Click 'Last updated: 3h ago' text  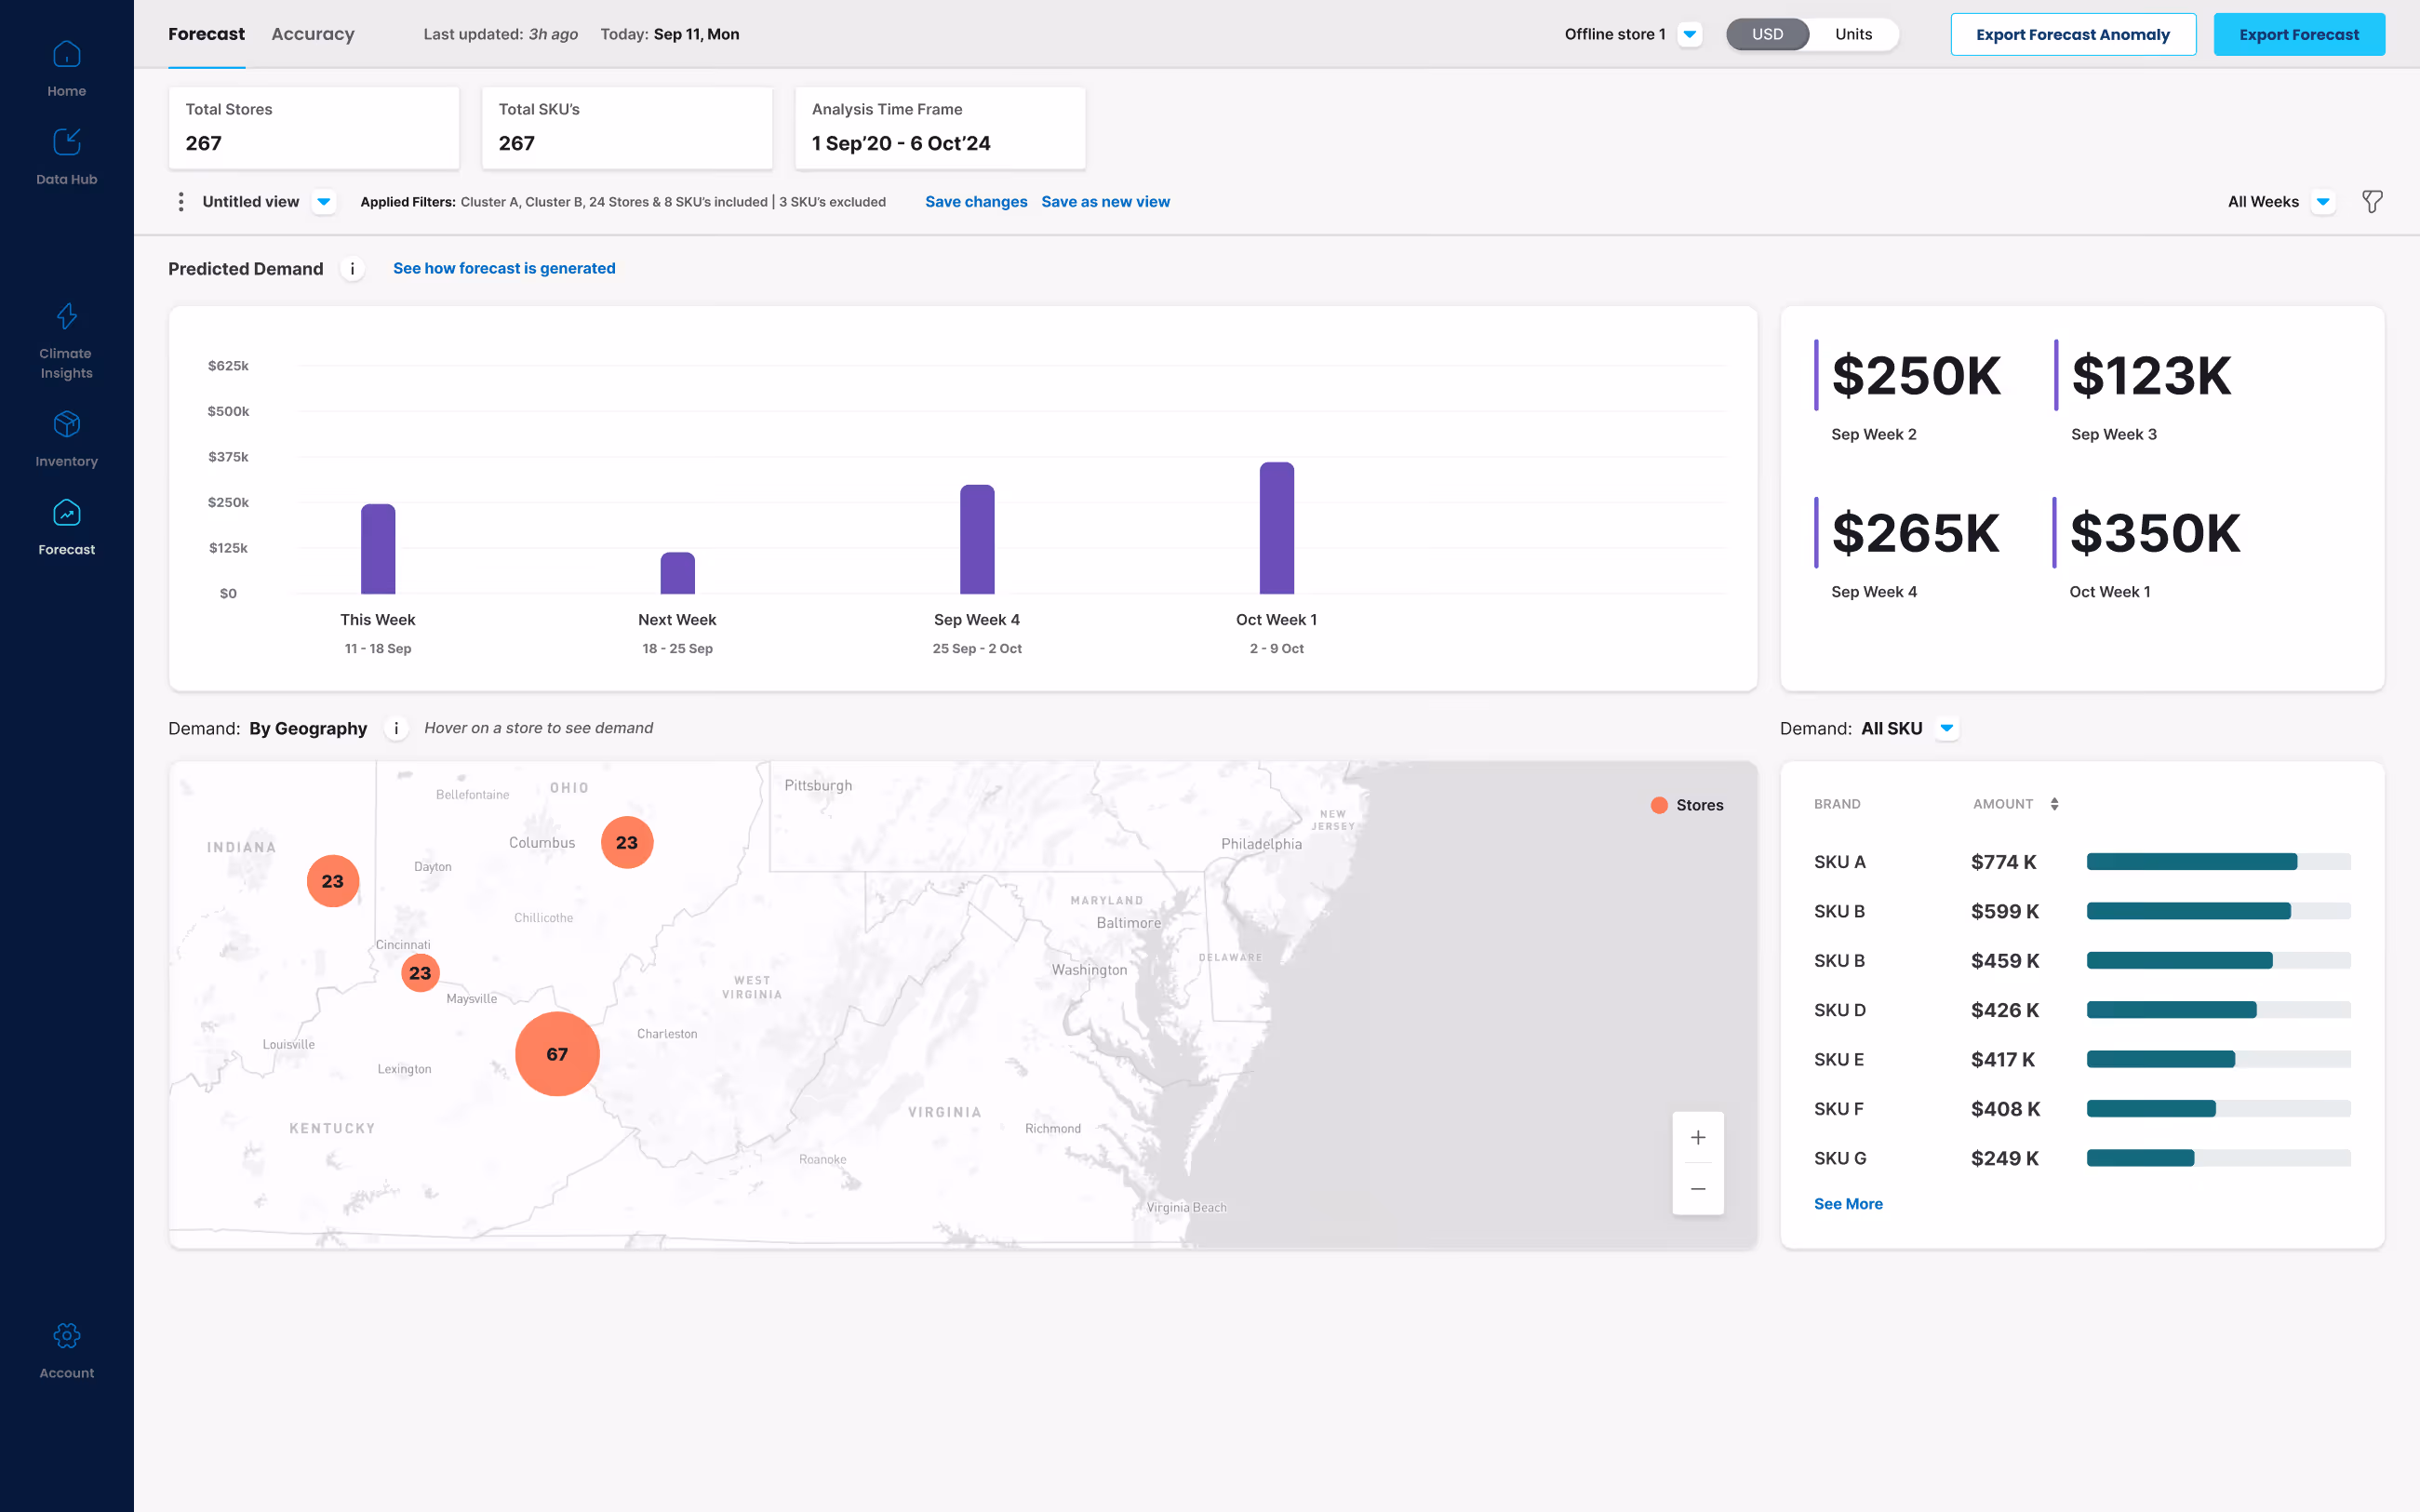[x=500, y=34]
